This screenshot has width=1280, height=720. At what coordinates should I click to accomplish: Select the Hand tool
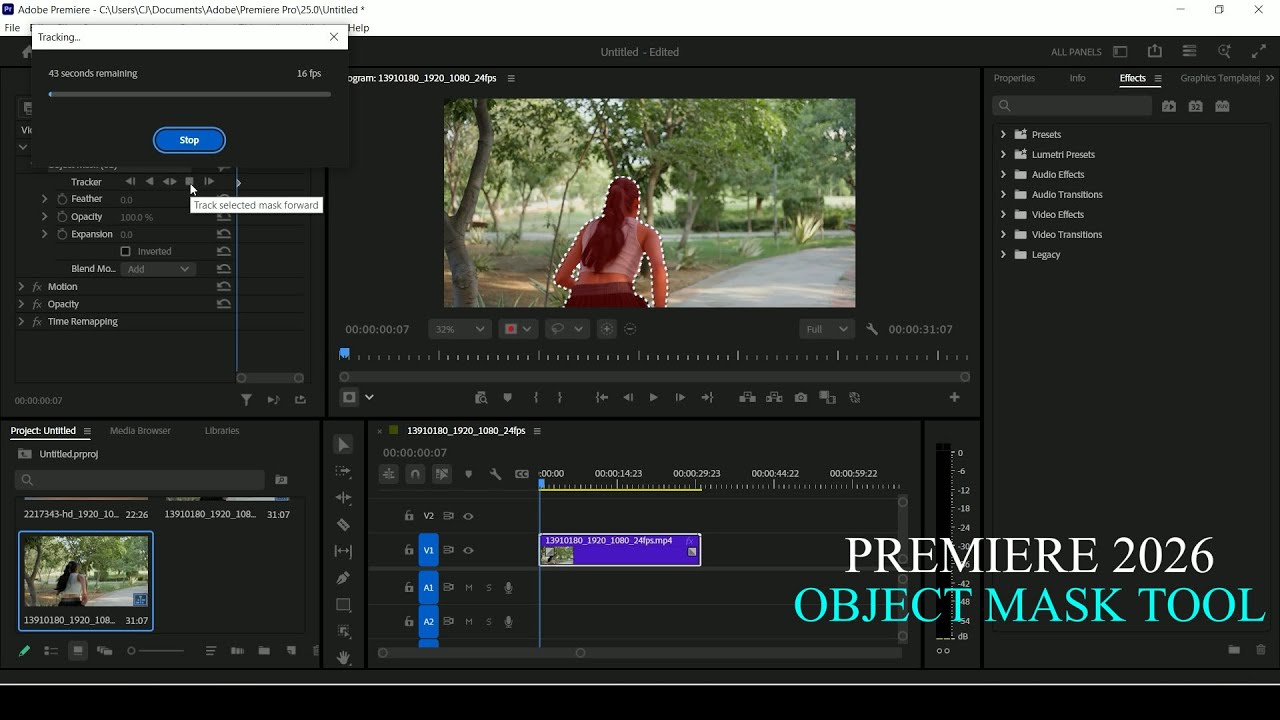(x=343, y=658)
